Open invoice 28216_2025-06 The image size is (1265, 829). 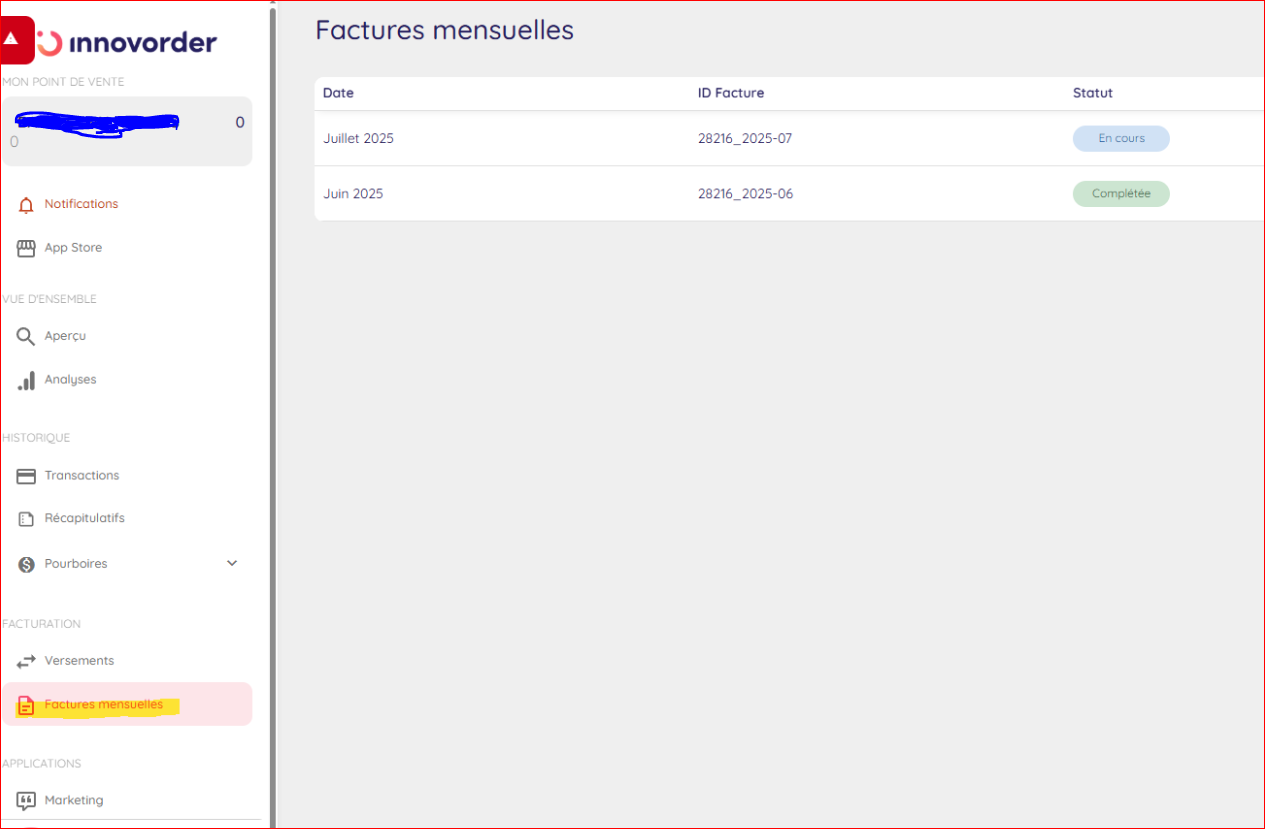coord(745,194)
